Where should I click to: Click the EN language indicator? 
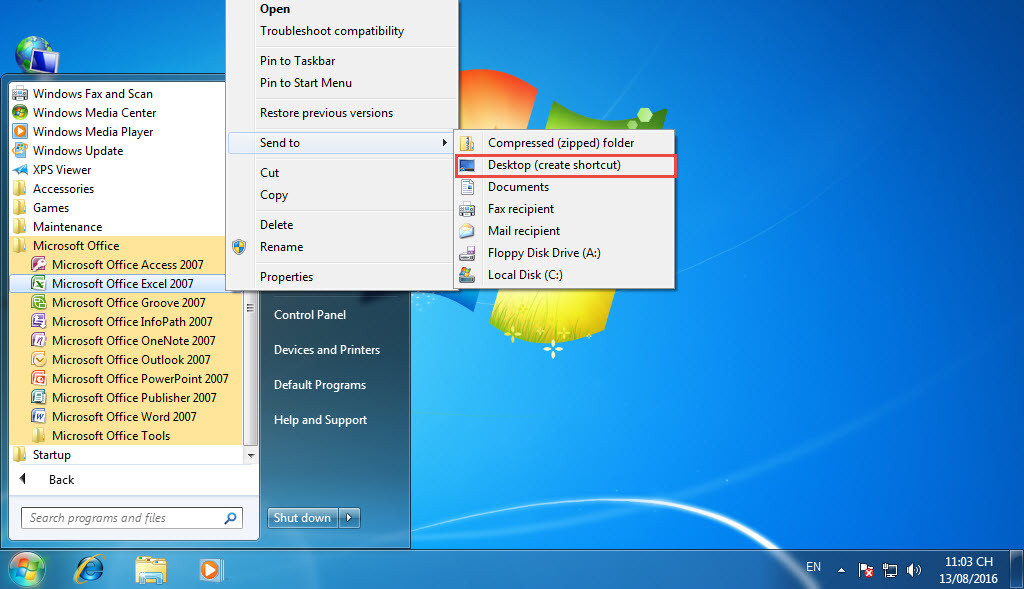(813, 567)
